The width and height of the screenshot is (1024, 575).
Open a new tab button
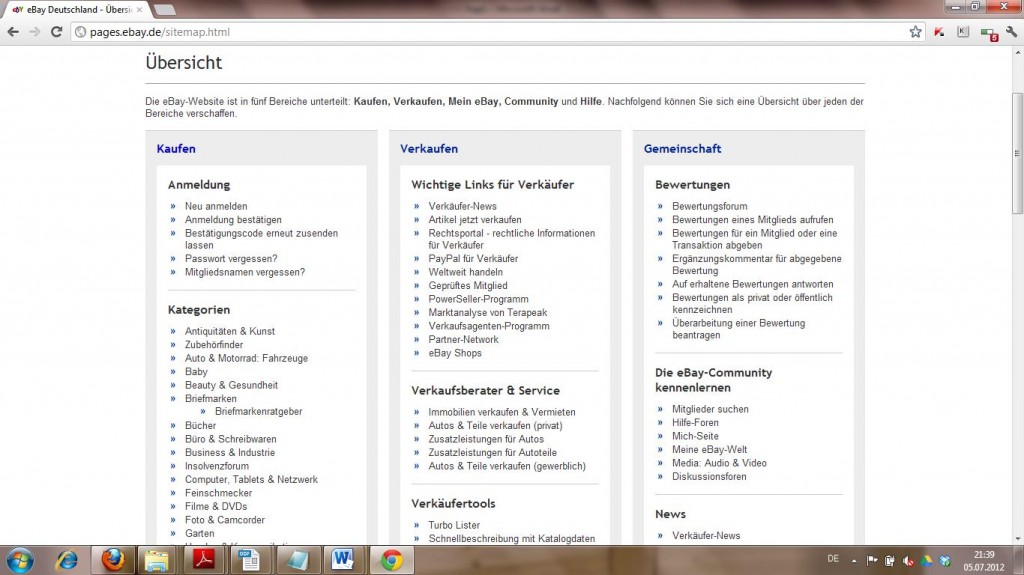pyautogui.click(x=164, y=10)
